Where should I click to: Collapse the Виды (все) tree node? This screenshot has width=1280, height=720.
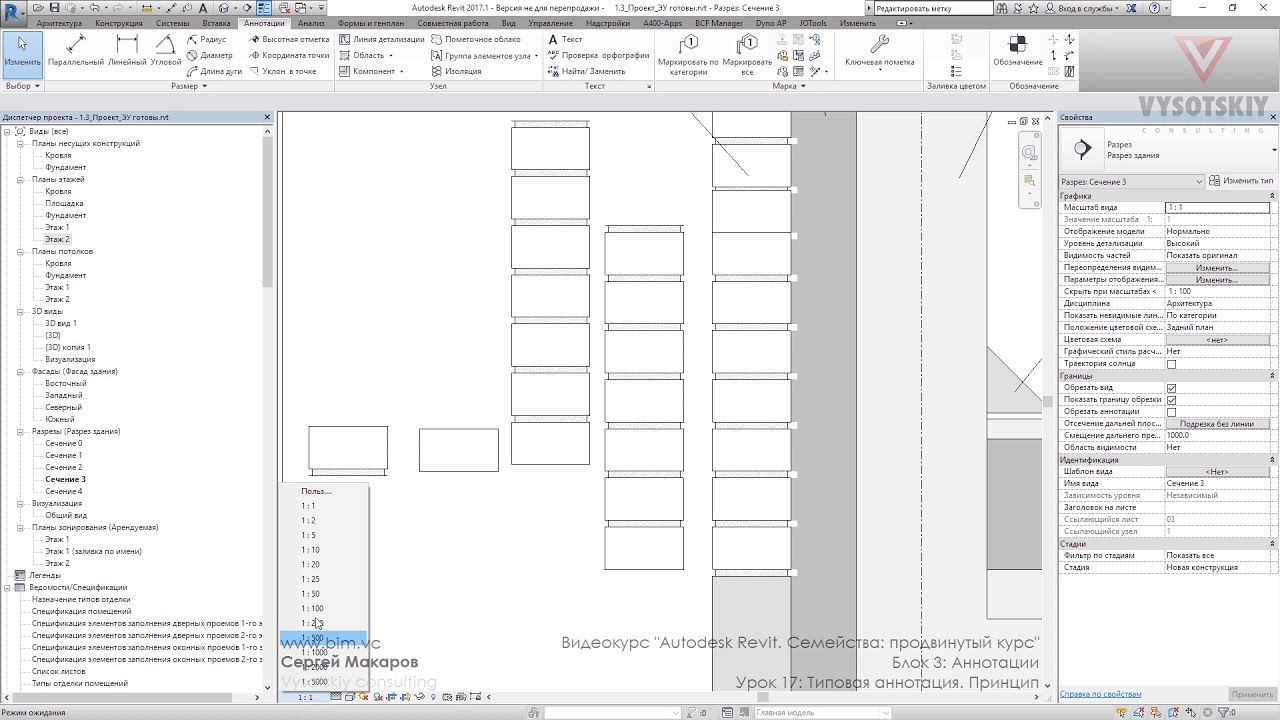pos(7,131)
